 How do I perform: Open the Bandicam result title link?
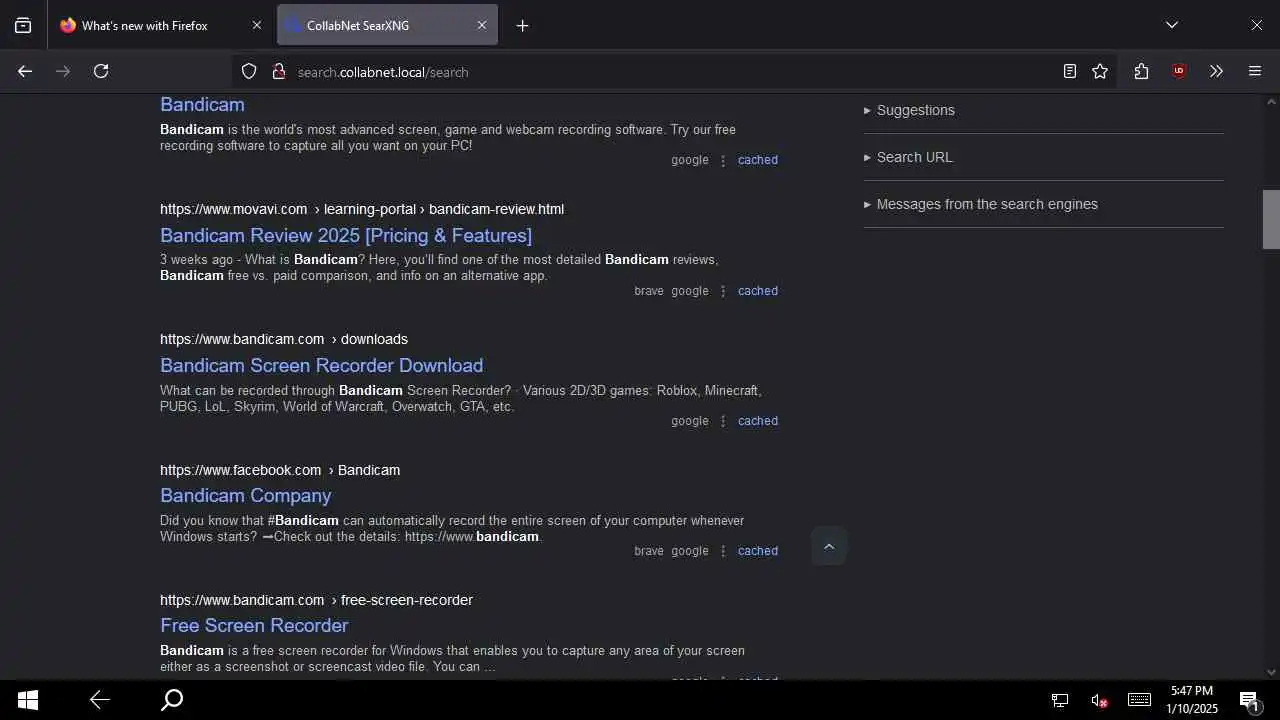pos(202,104)
